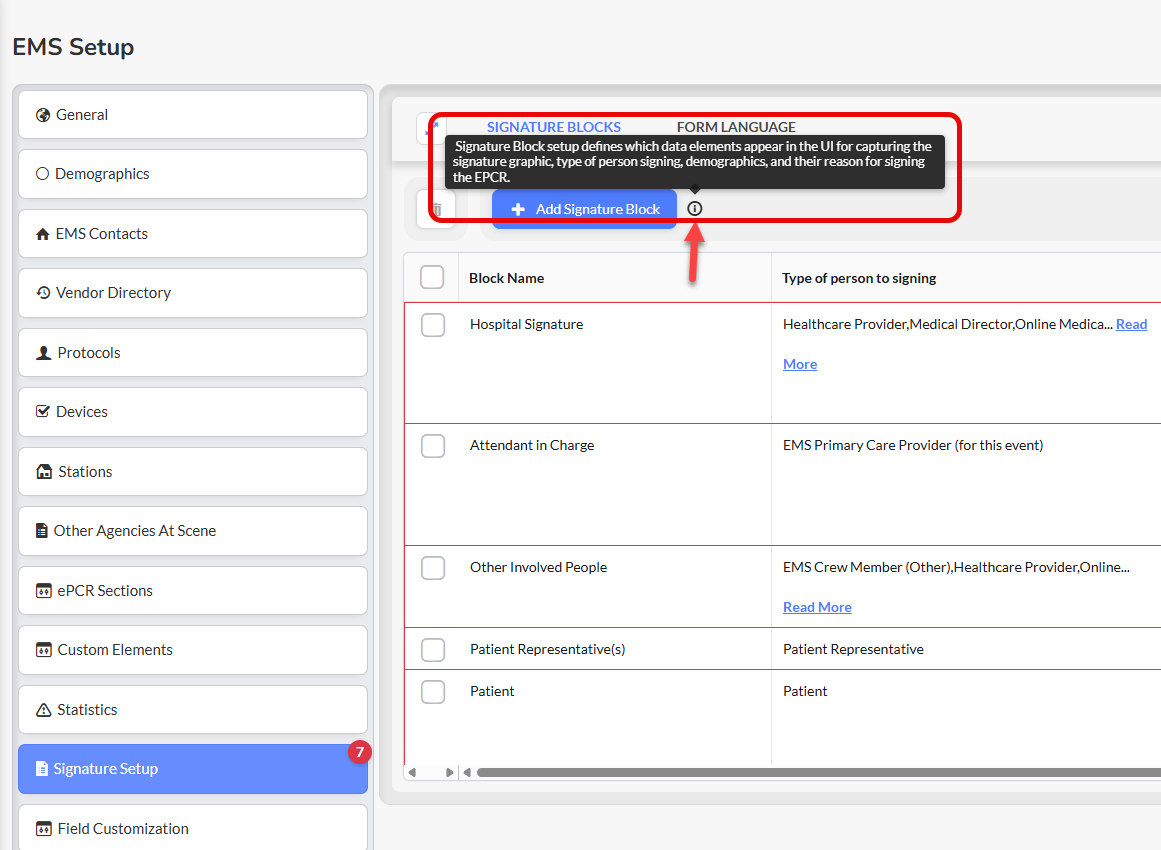Click the warning triangle icon beside Statistics

[44, 709]
